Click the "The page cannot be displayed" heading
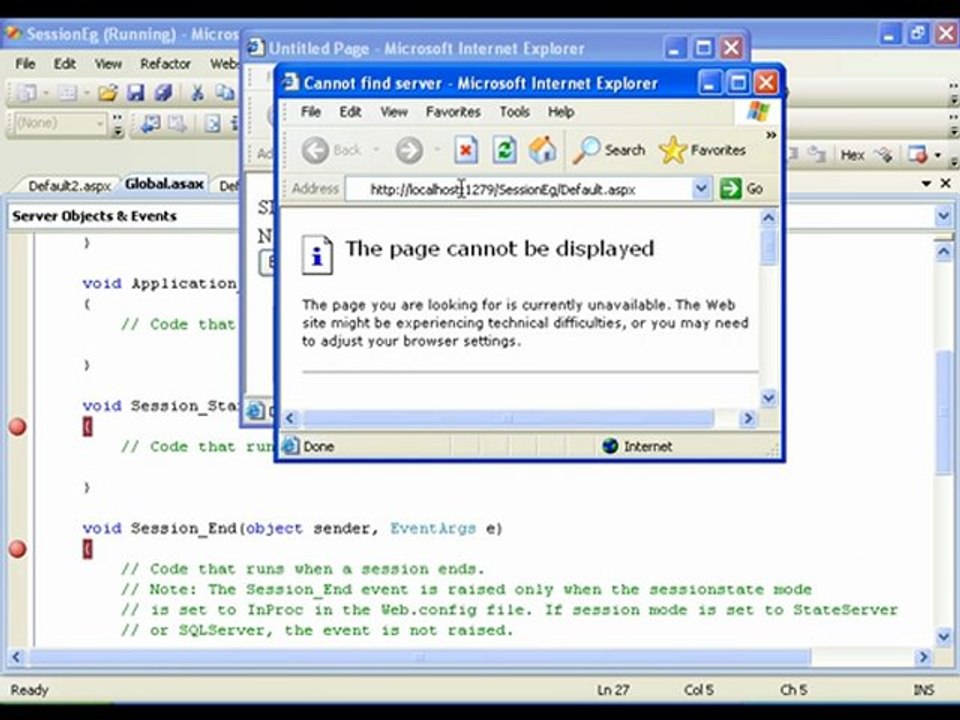Image resolution: width=960 pixels, height=720 pixels. (x=500, y=249)
